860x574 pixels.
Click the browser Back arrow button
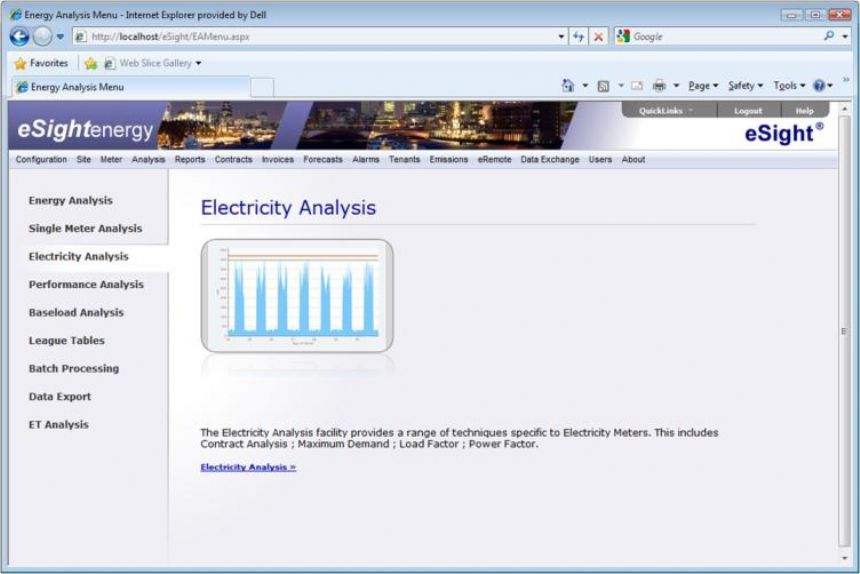click(19, 37)
